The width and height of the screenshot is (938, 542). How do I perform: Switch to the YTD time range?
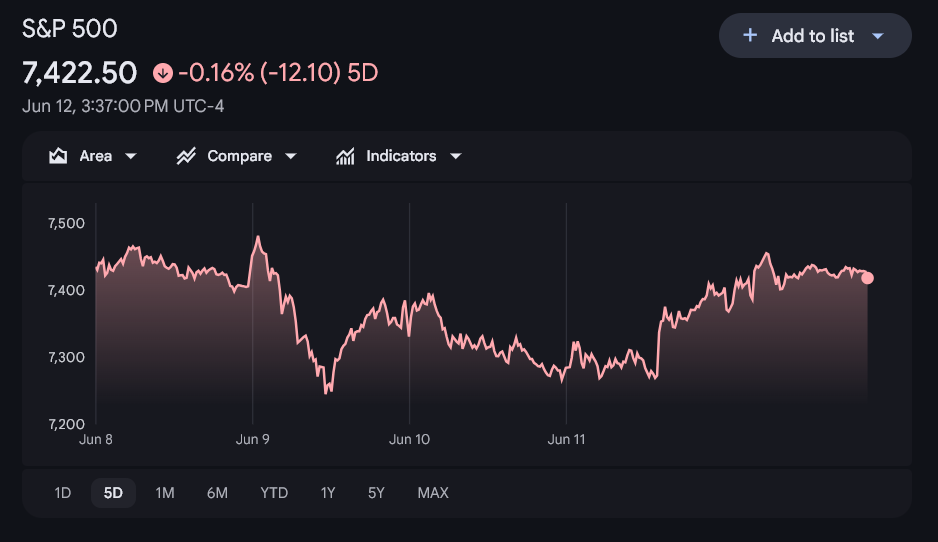pos(274,493)
